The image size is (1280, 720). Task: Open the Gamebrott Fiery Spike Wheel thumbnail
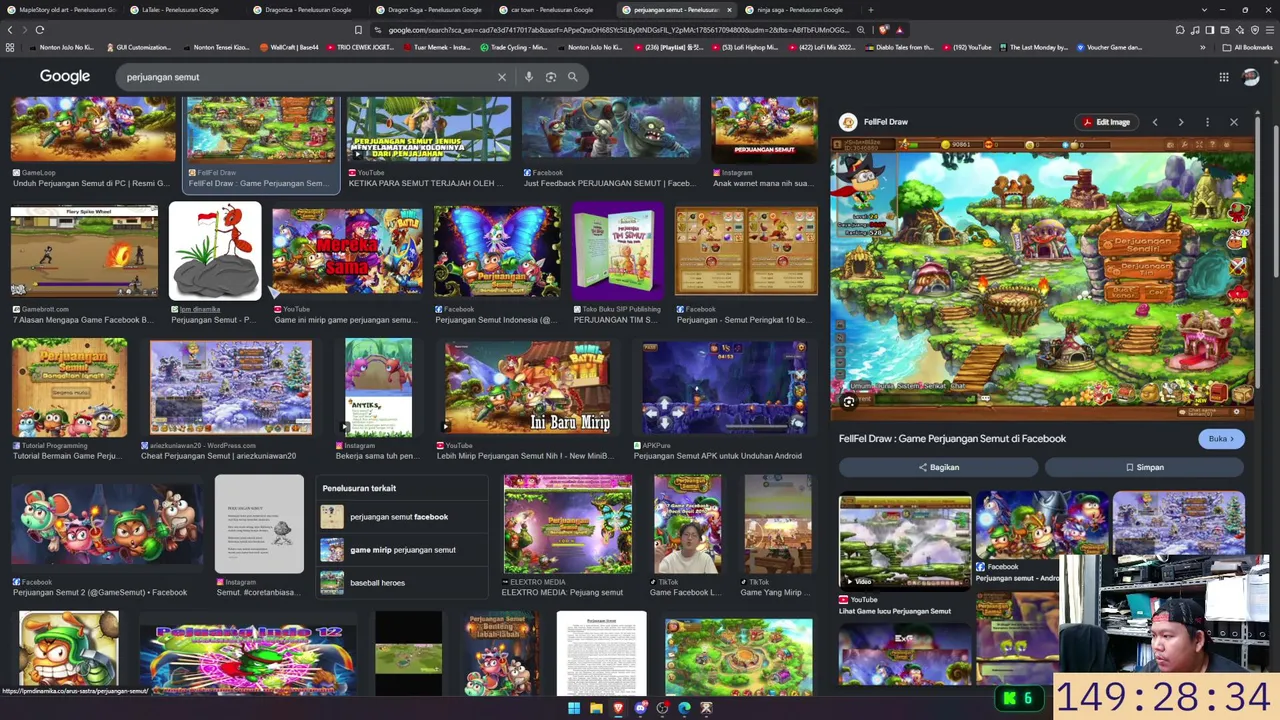click(84, 252)
